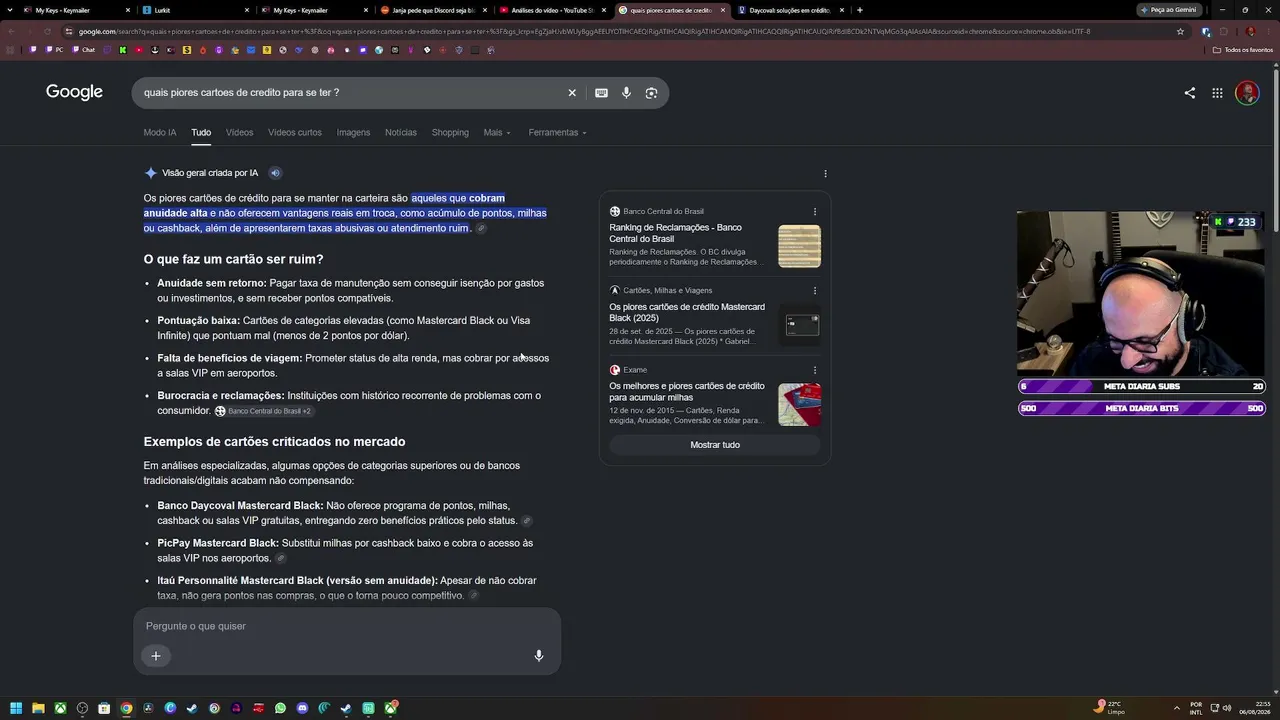Expand the 'Banco Central do Brasil +2' sources chip
The width and height of the screenshot is (1280, 720).
(263, 411)
